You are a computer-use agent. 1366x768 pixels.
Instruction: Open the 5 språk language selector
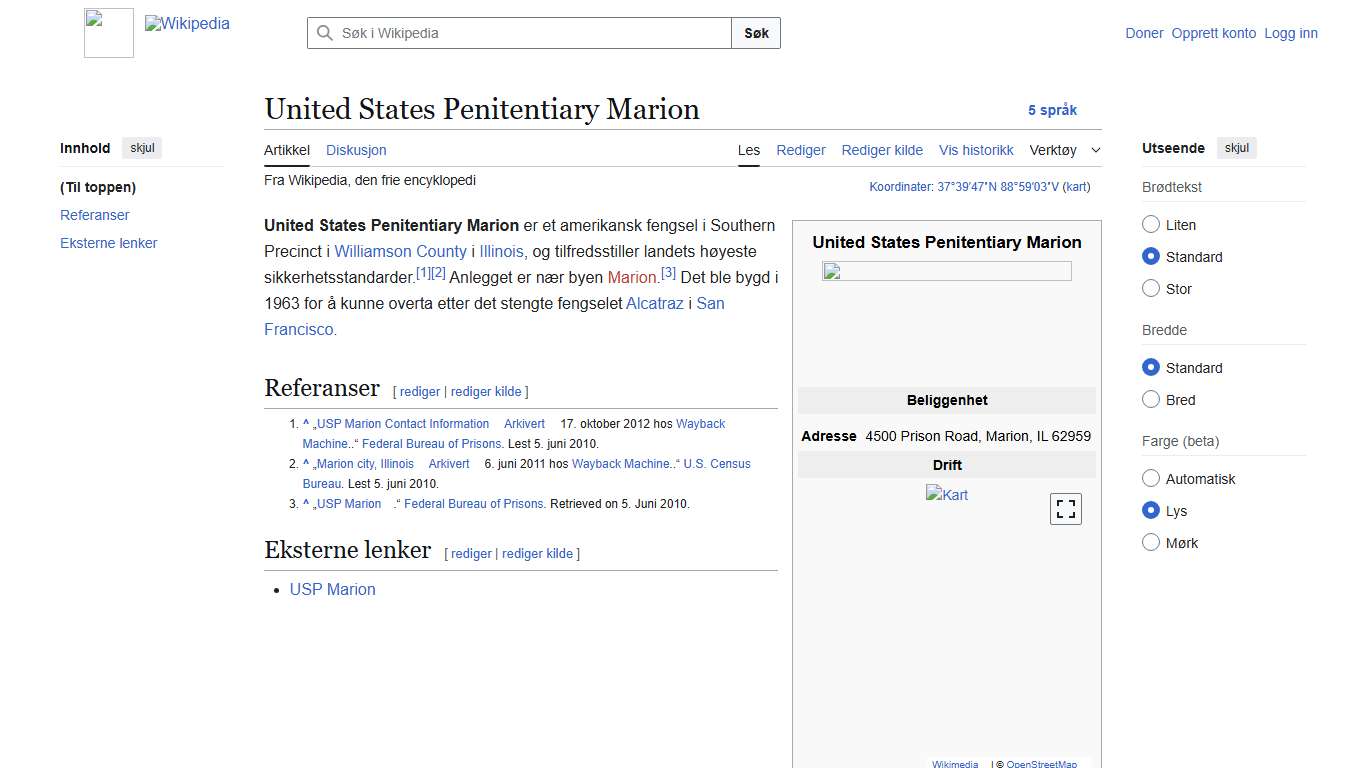pos(1053,110)
